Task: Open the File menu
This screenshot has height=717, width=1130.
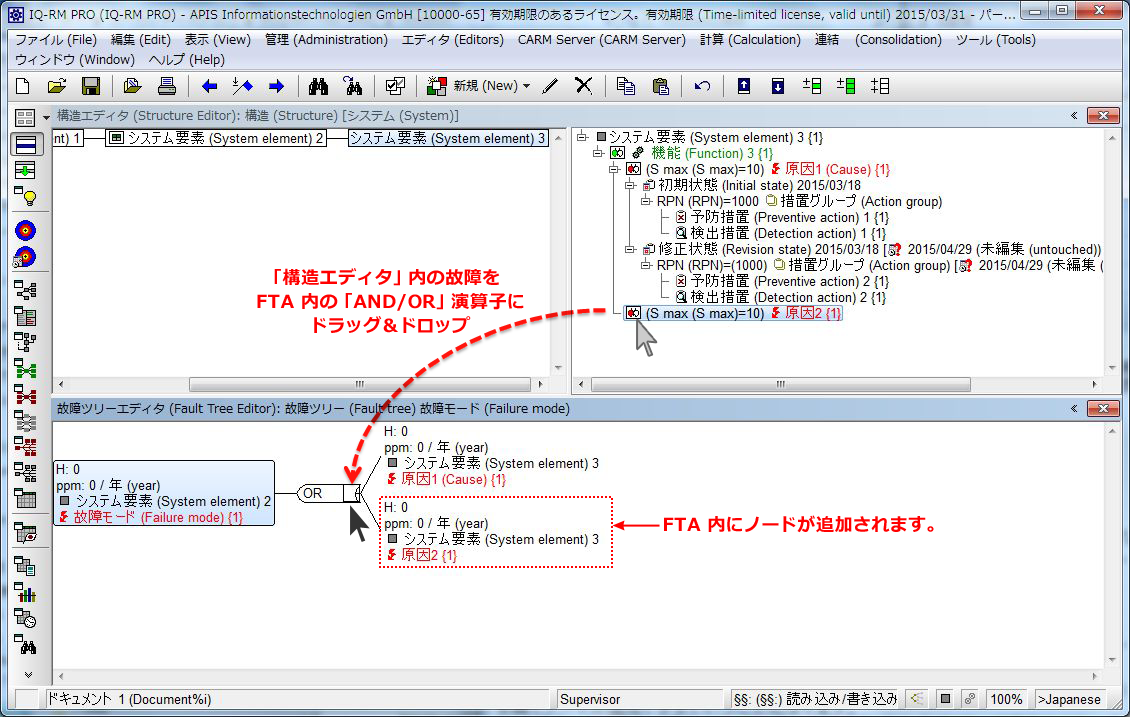Action: 55,40
